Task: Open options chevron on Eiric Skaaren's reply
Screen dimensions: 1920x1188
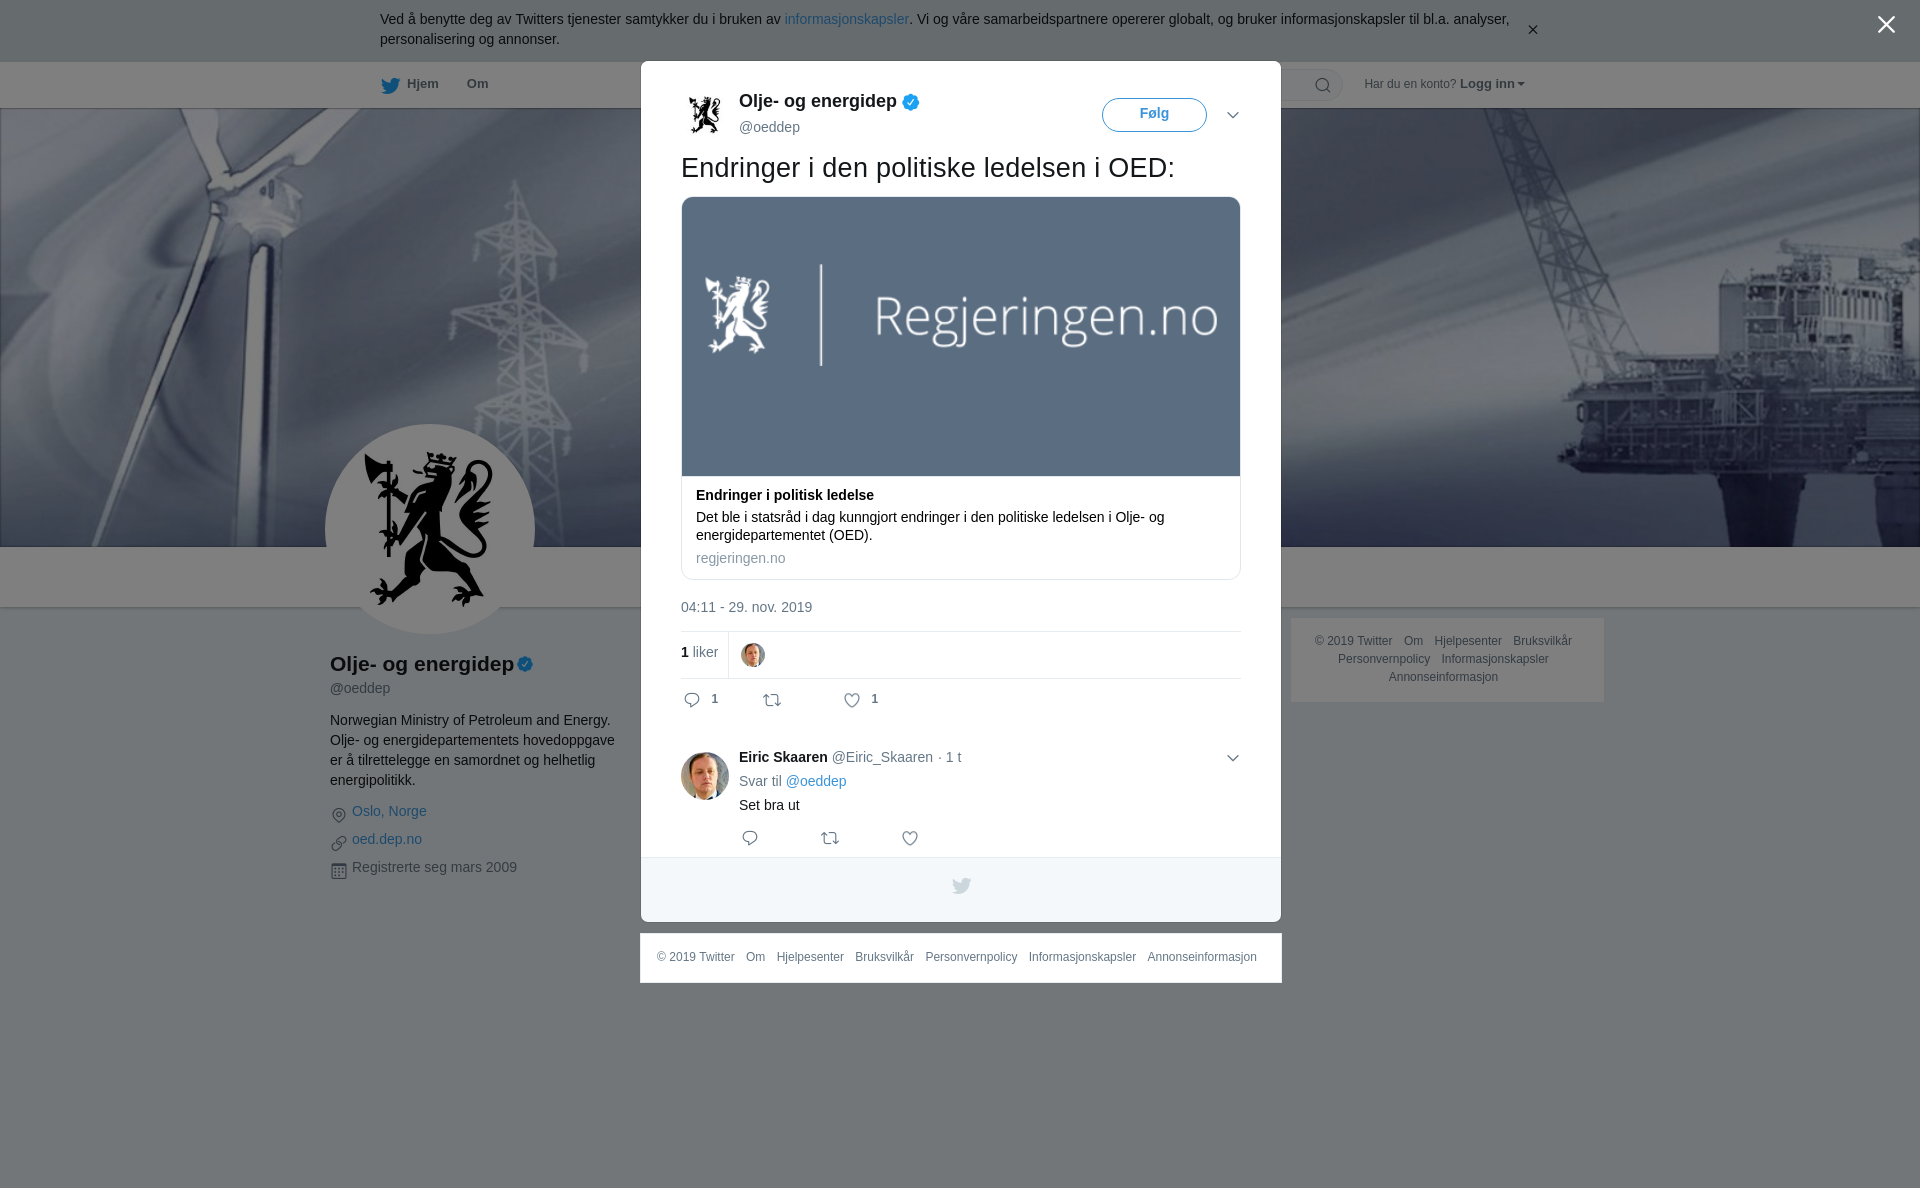Action: pyautogui.click(x=1233, y=758)
